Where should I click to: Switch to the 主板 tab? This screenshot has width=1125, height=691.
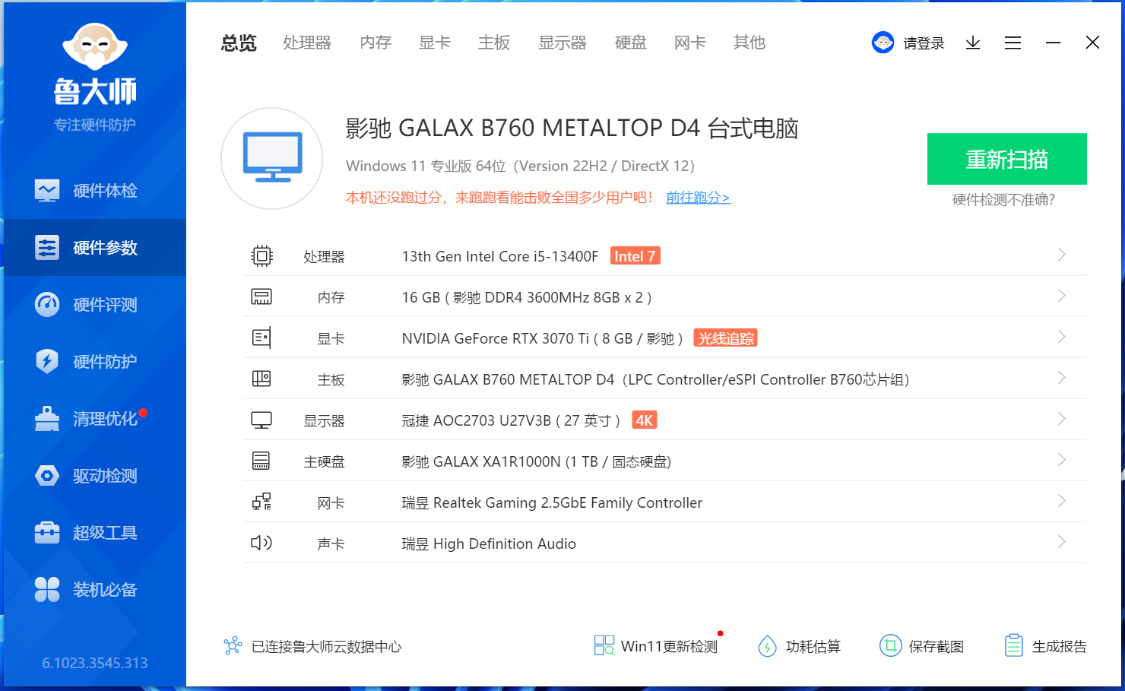(x=494, y=43)
